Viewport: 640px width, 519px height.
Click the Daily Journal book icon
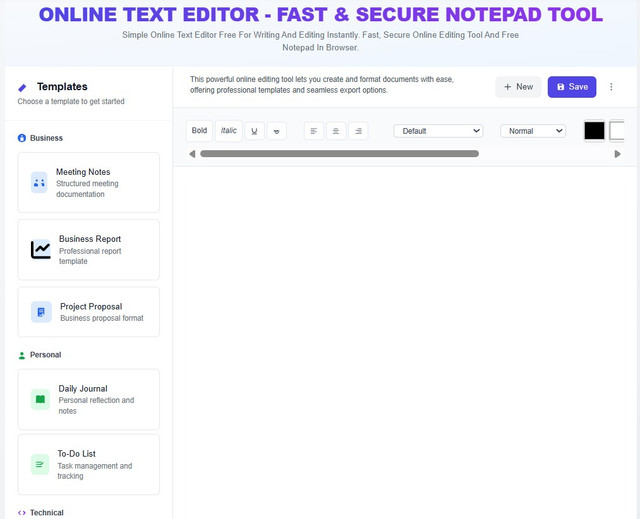click(40, 399)
